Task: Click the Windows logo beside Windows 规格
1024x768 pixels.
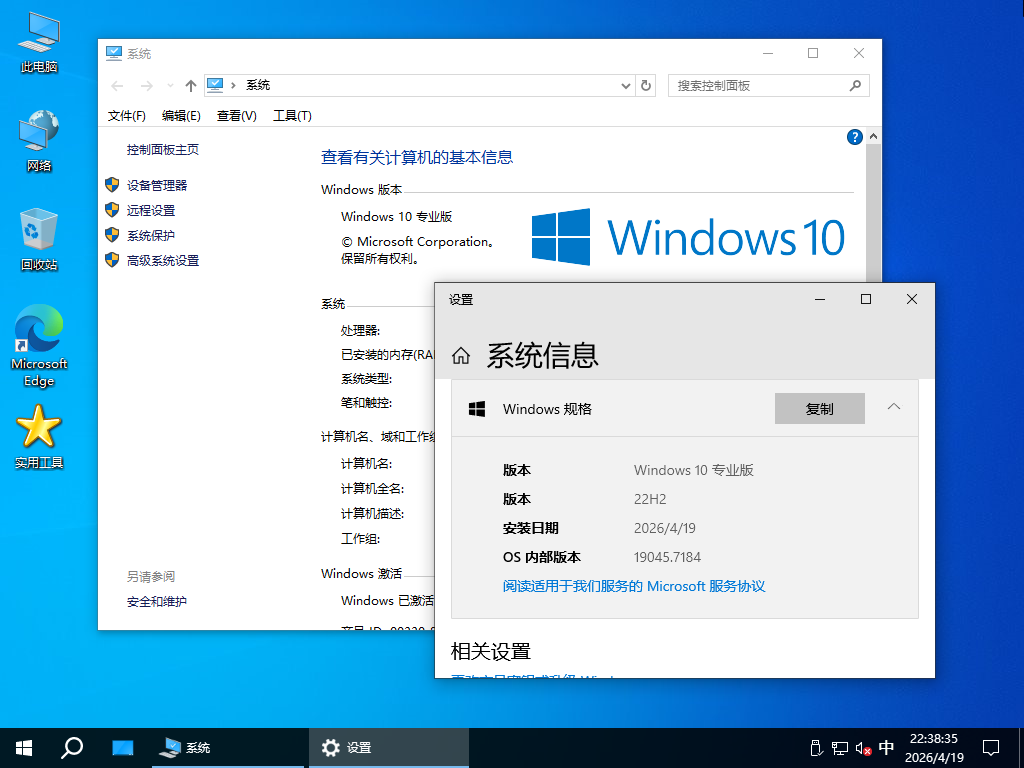Action: 477,409
